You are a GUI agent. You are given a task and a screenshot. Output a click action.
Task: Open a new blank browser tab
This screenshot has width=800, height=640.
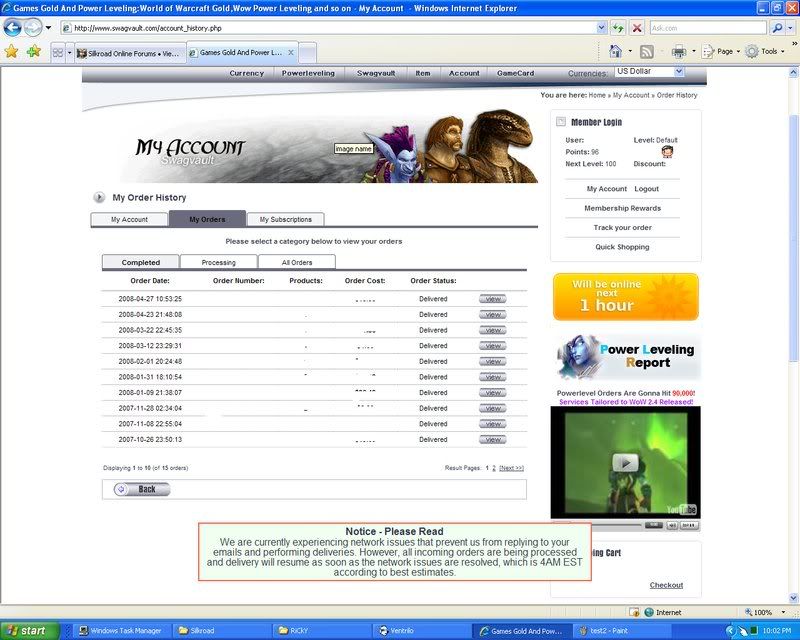[307, 53]
